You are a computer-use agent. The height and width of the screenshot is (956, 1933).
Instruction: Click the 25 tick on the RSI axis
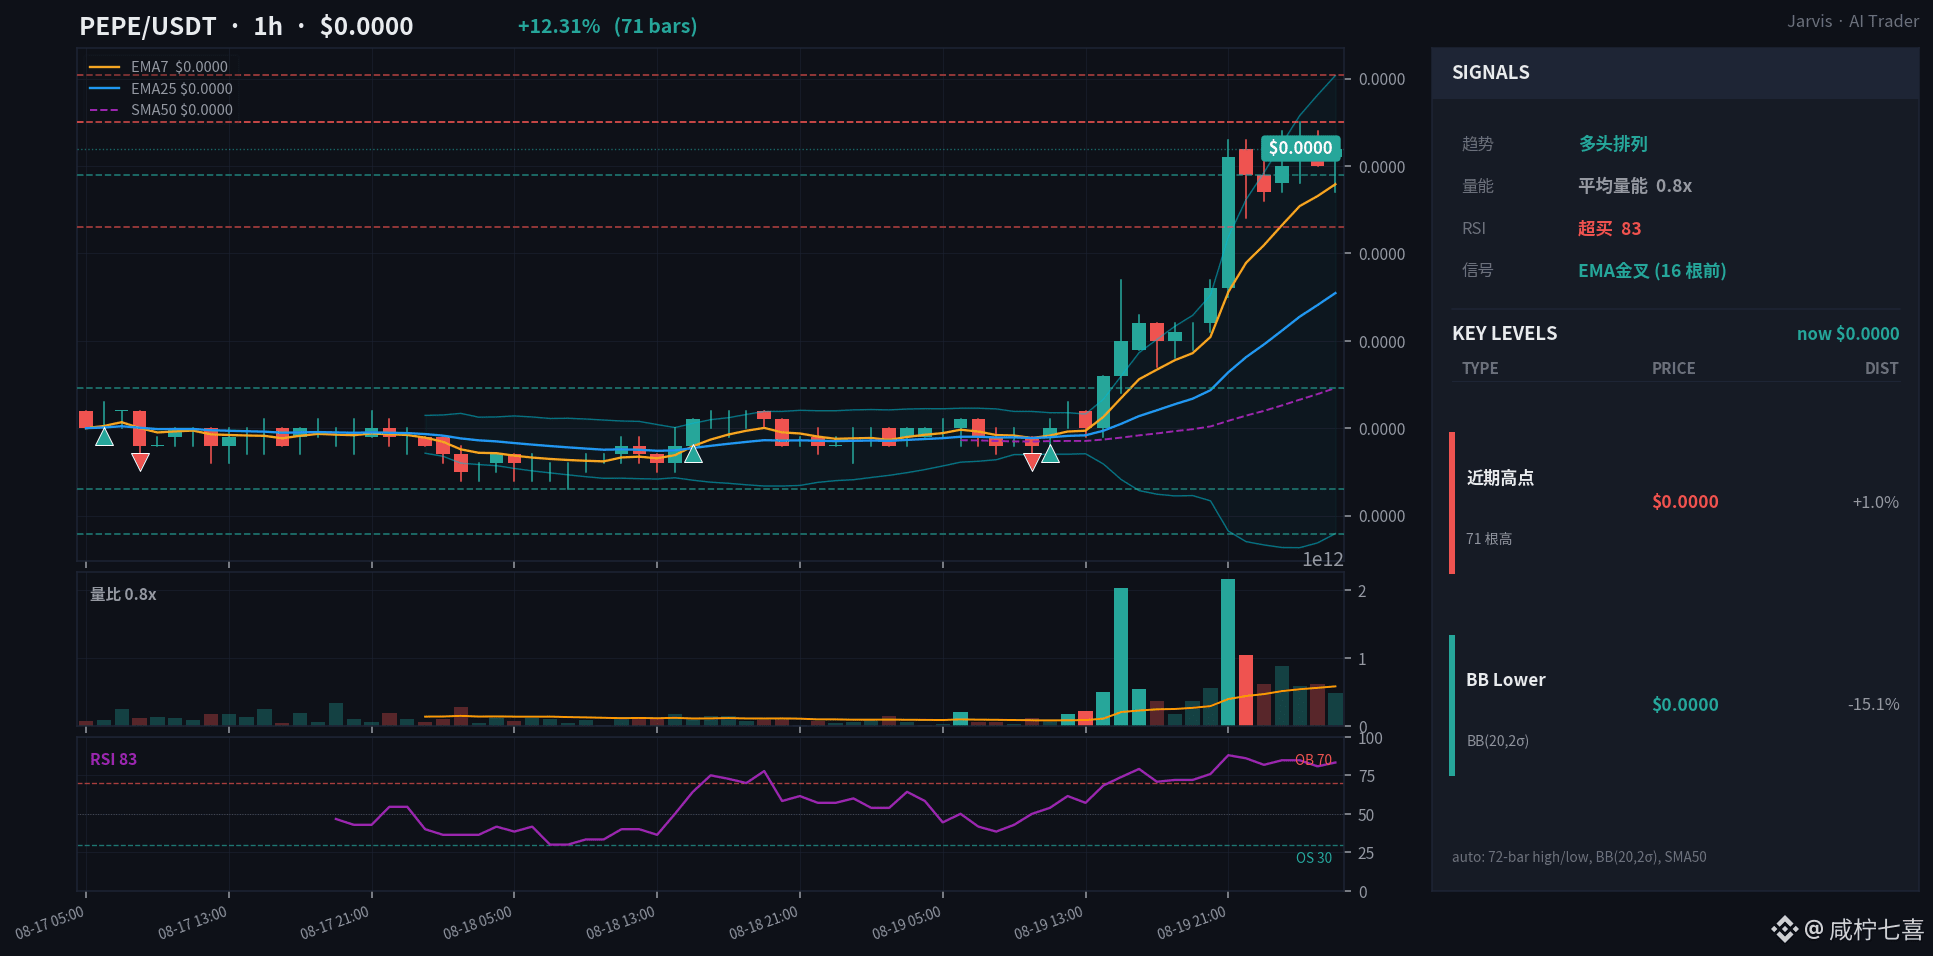pos(1366,853)
